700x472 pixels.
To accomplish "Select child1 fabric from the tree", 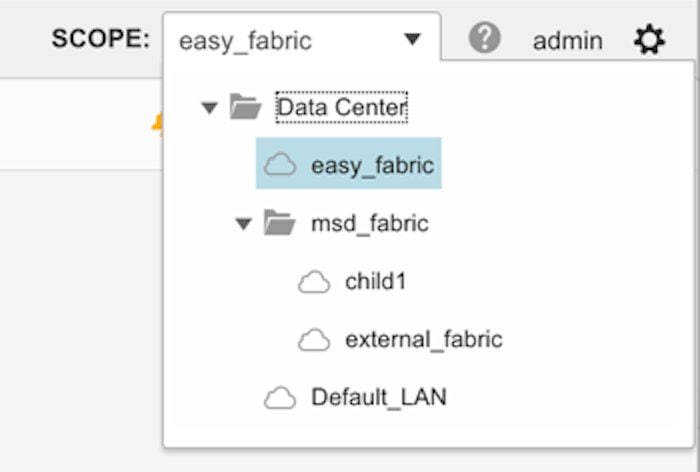I will 376,282.
